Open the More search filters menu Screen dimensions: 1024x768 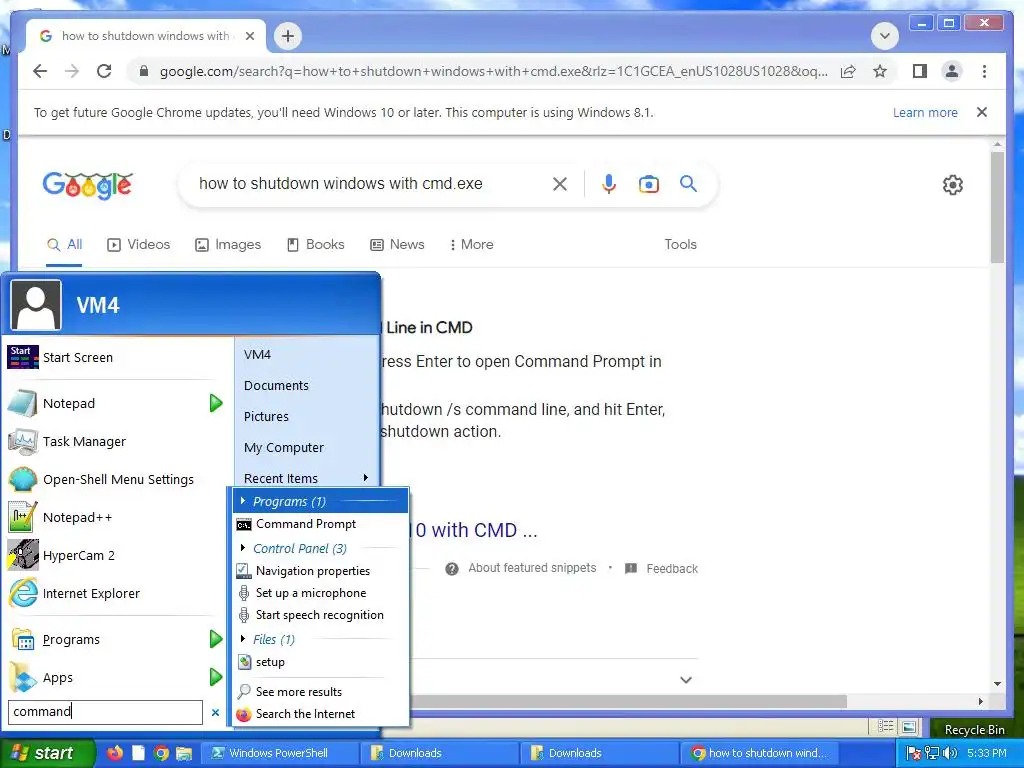pyautogui.click(x=471, y=244)
